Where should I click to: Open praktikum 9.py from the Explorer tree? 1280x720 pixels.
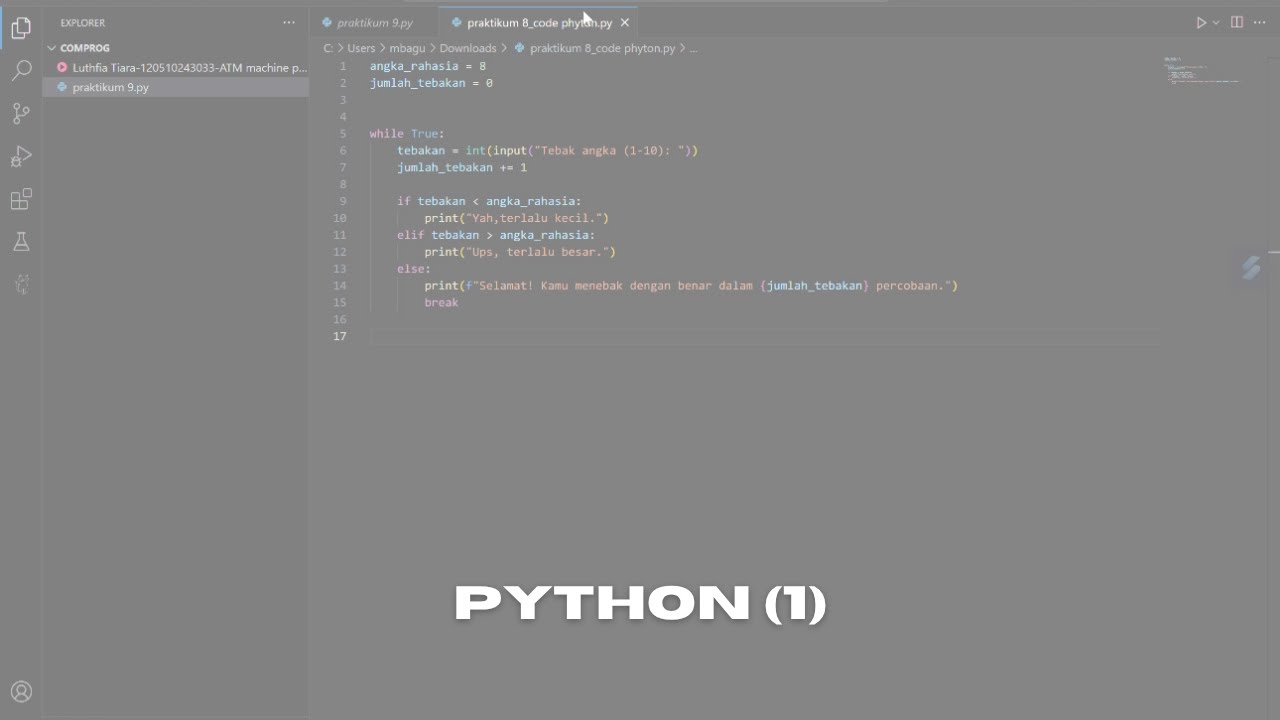[176, 87]
